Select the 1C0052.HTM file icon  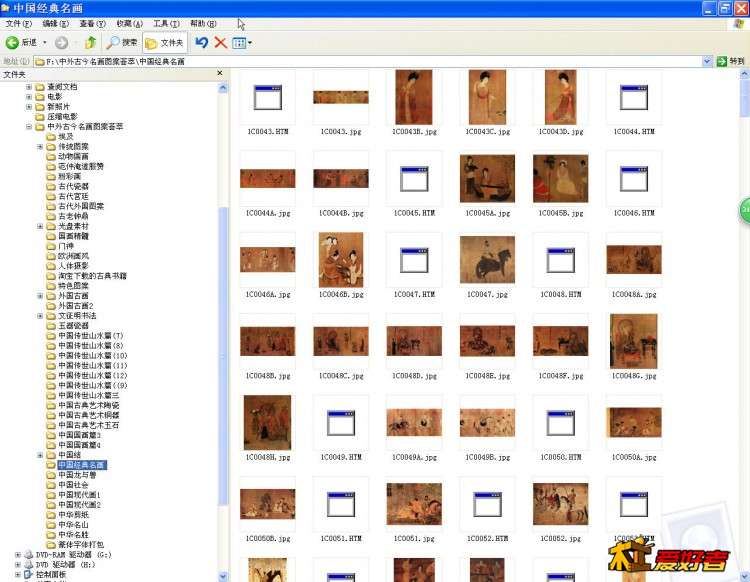pyautogui.click(x=487, y=504)
